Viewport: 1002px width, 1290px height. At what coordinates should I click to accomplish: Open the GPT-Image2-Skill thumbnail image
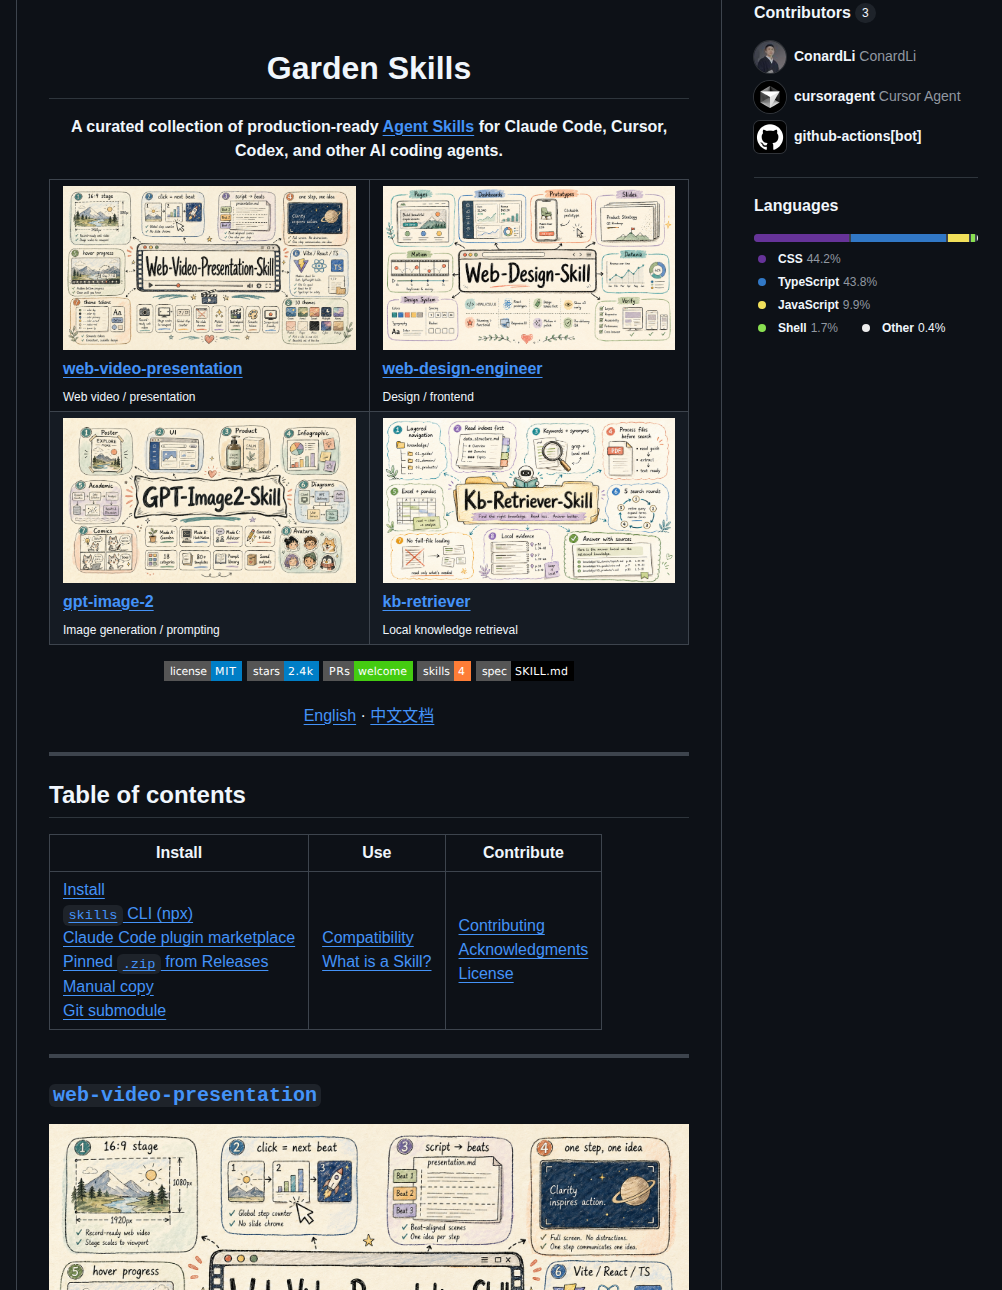(x=209, y=500)
